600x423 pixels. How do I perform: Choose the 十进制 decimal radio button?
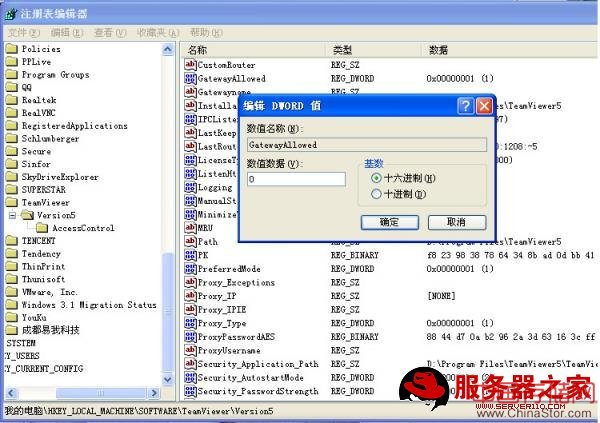[376, 193]
